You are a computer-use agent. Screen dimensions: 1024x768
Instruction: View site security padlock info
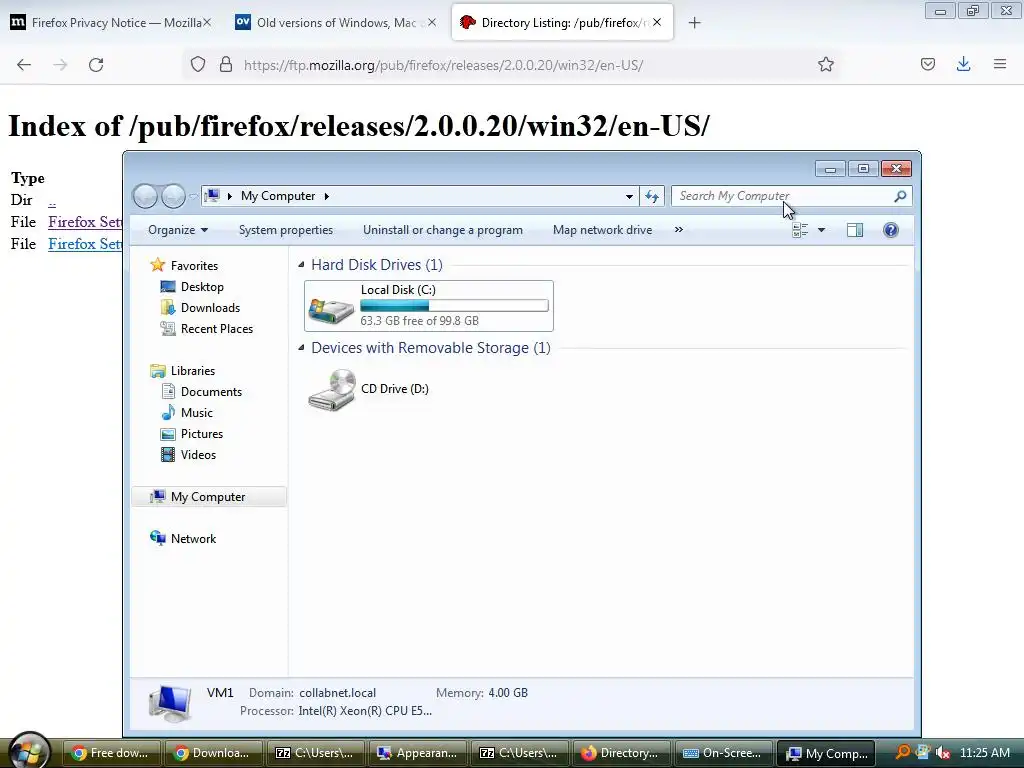point(226,65)
